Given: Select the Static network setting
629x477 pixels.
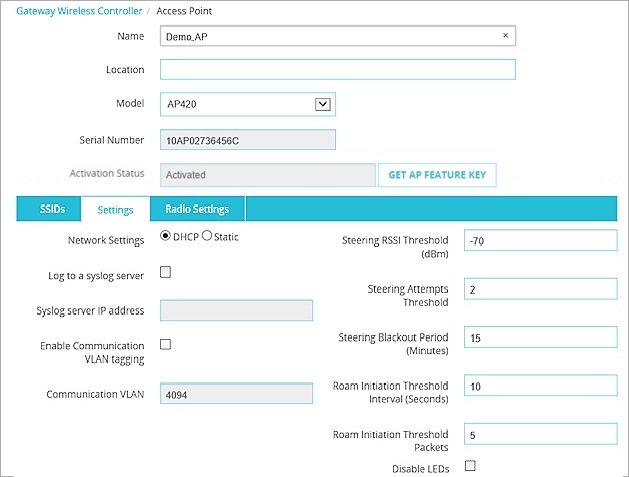Looking at the screenshot, I should tap(208, 237).
